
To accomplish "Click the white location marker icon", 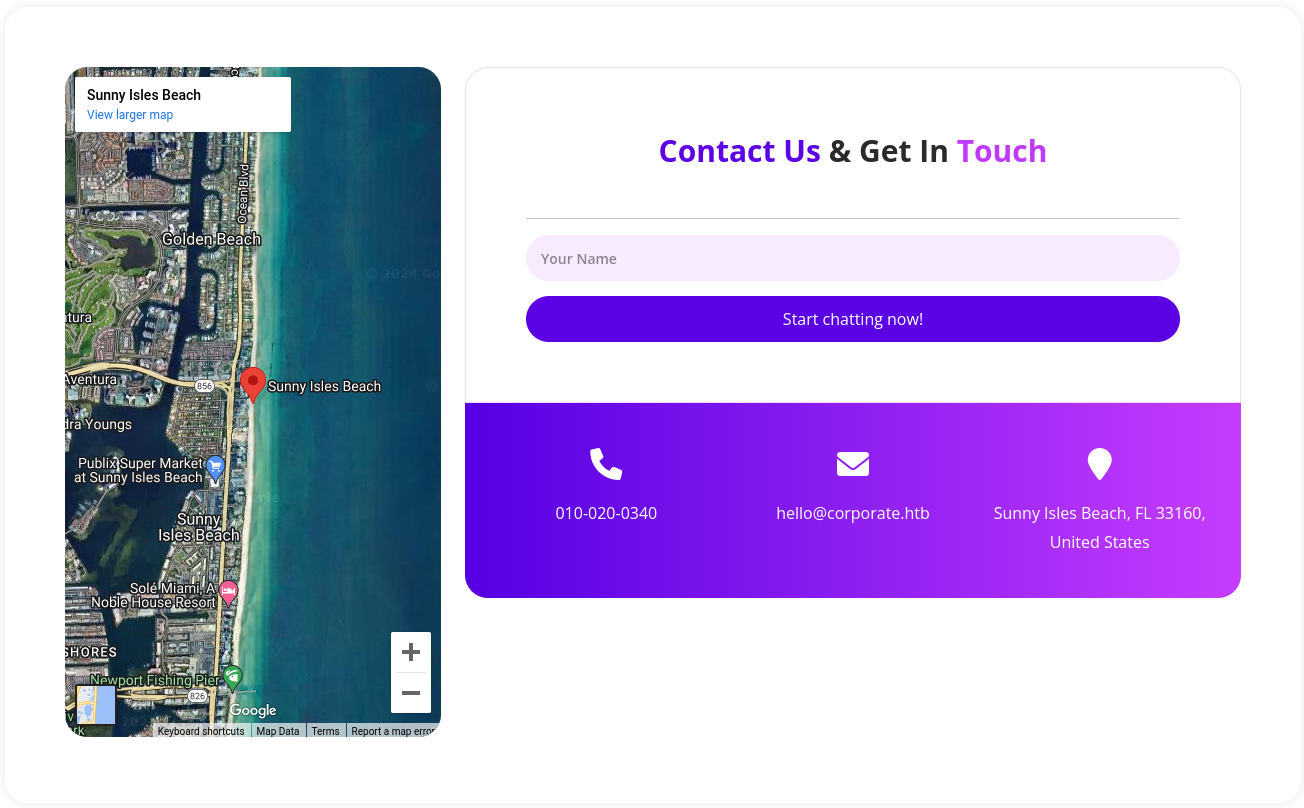I will 1099,464.
